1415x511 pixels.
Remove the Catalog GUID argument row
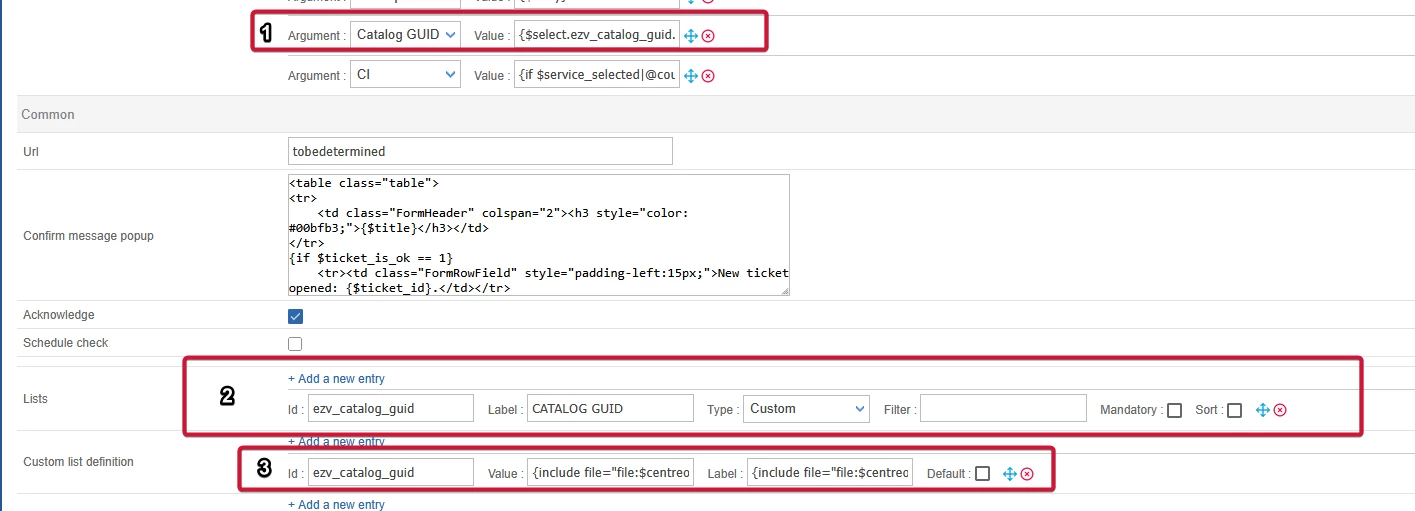pyautogui.click(x=708, y=35)
